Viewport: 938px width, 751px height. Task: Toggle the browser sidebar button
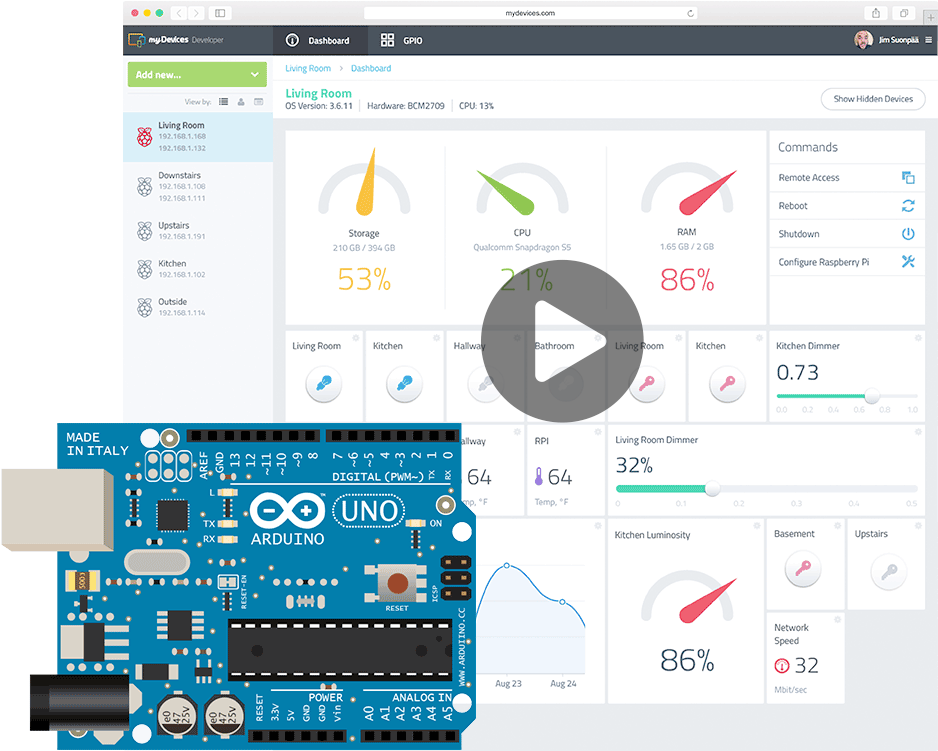(220, 13)
